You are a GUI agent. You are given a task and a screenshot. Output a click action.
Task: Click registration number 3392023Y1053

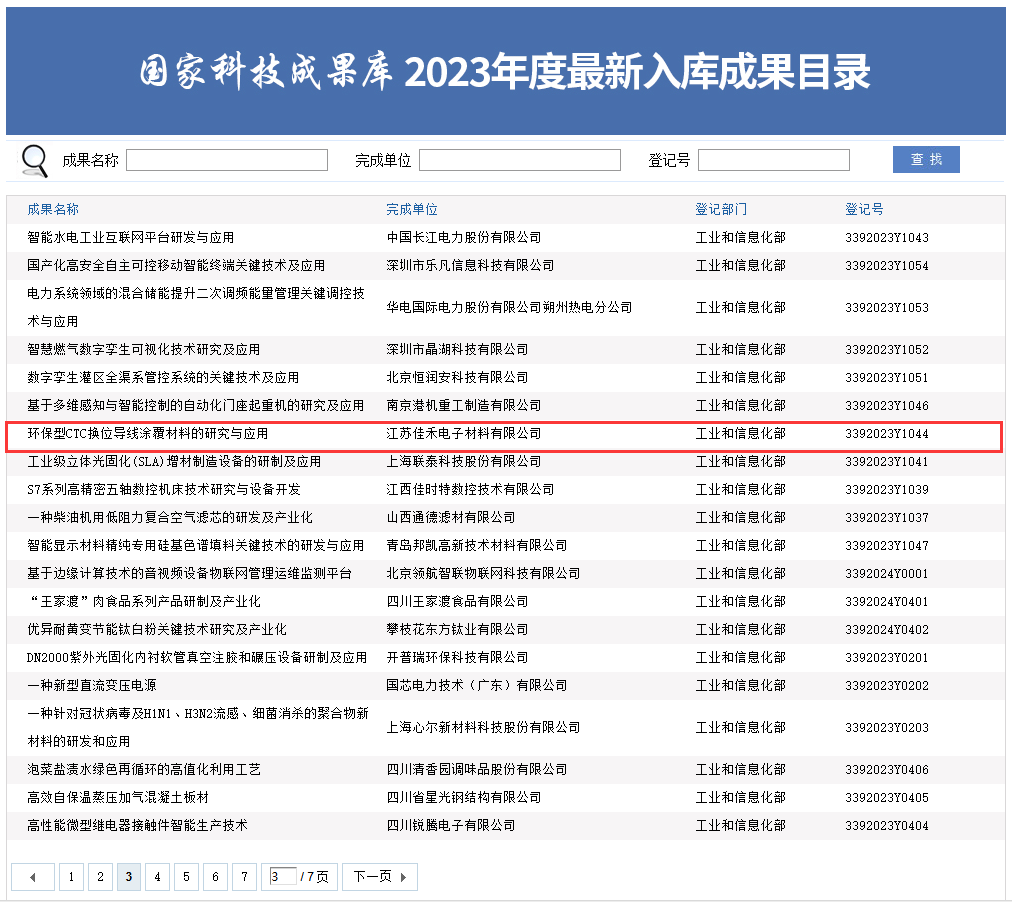(887, 307)
